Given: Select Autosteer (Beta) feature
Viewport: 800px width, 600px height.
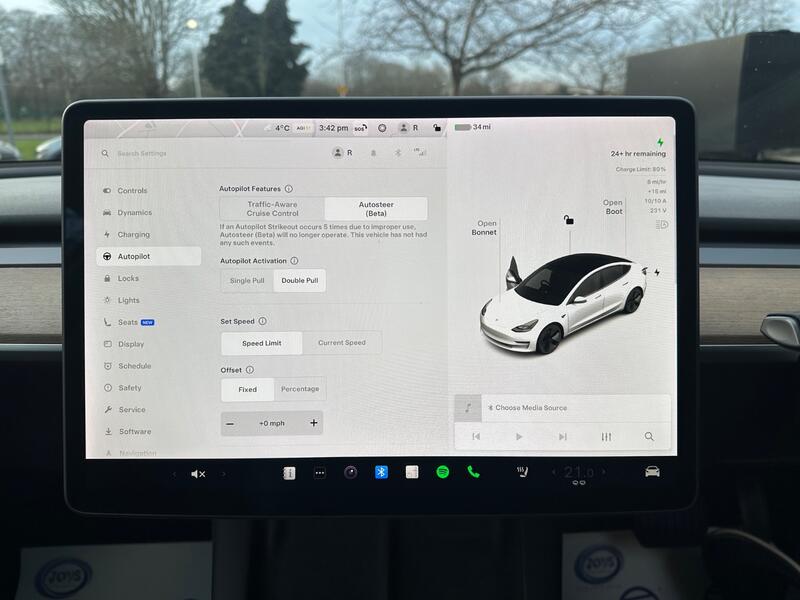Looking at the screenshot, I should tap(376, 209).
